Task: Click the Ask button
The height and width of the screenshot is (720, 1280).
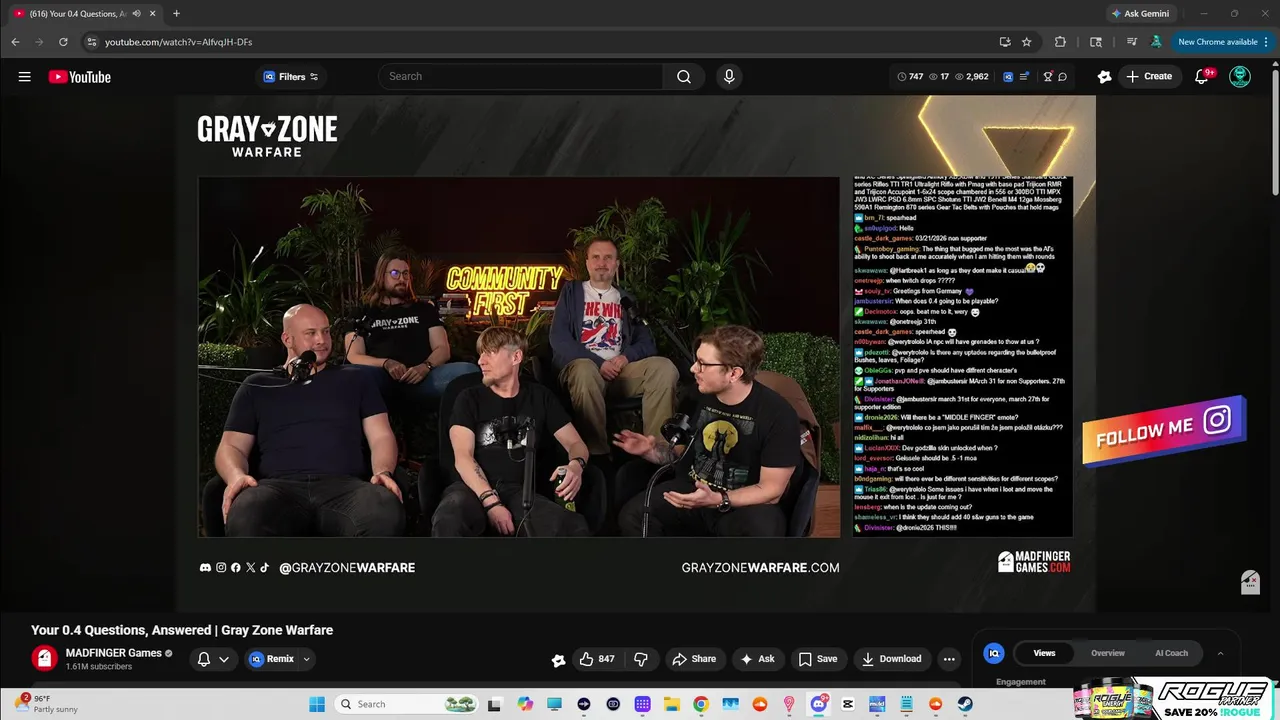Action: 757,659
